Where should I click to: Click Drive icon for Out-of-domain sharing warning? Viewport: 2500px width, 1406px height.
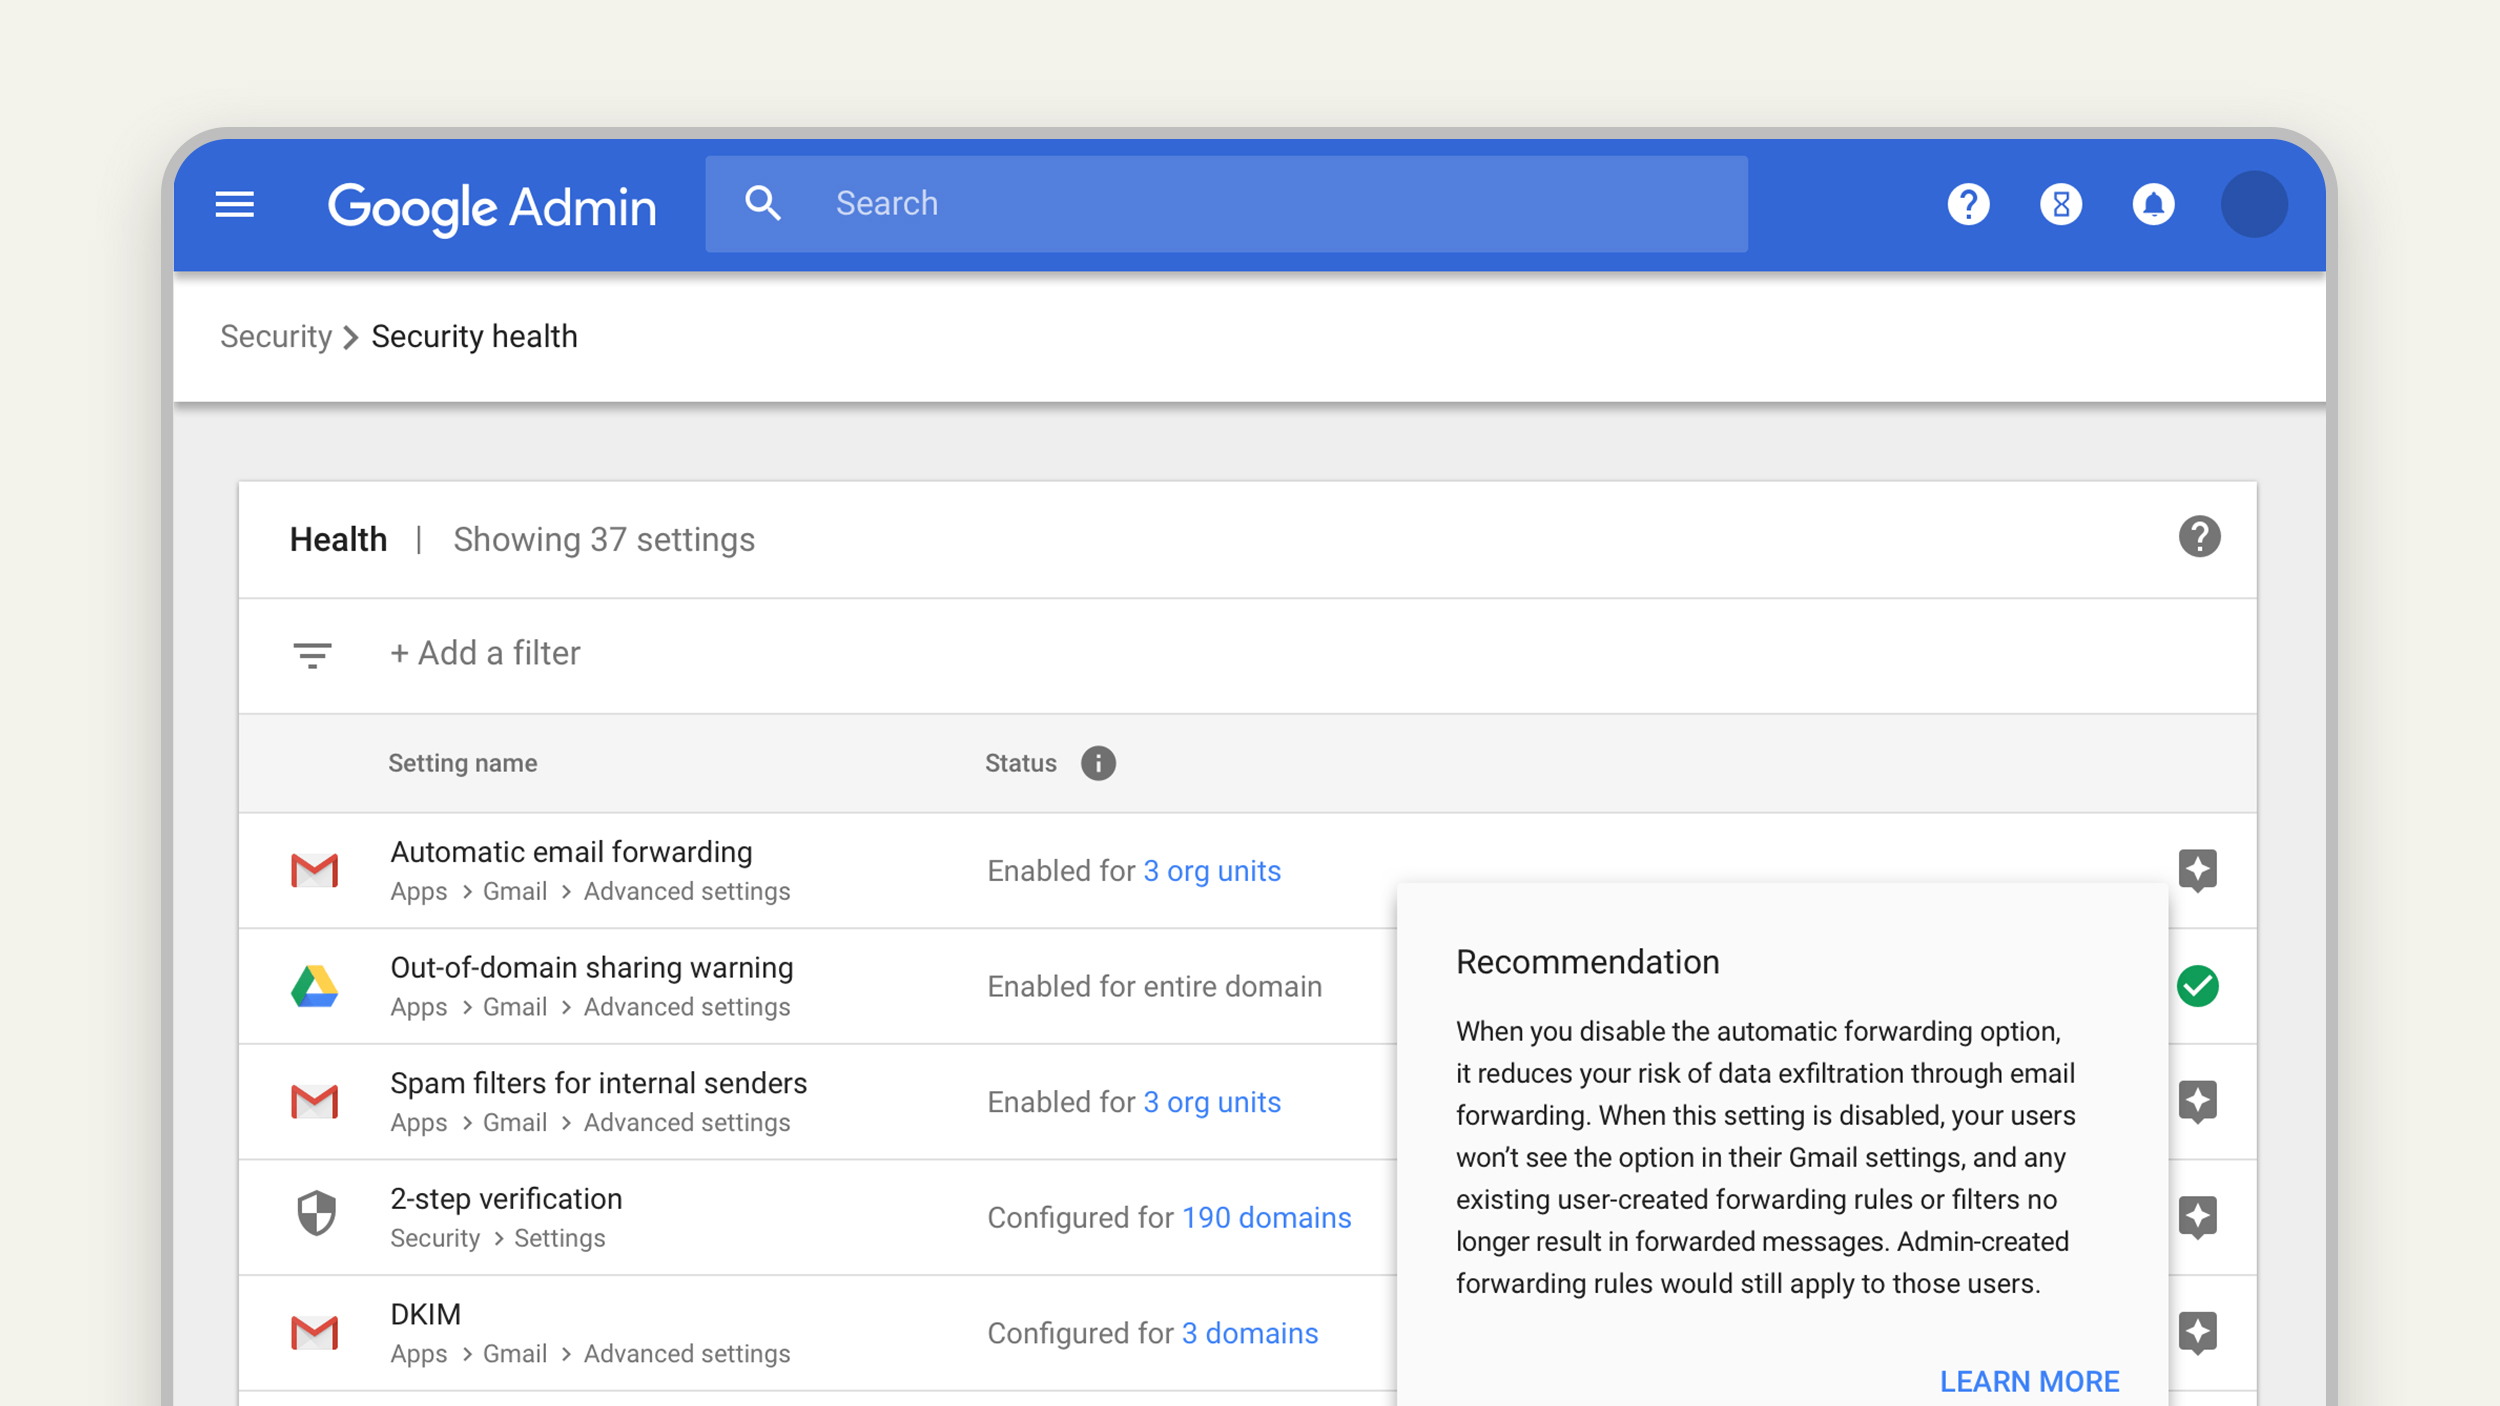click(314, 986)
